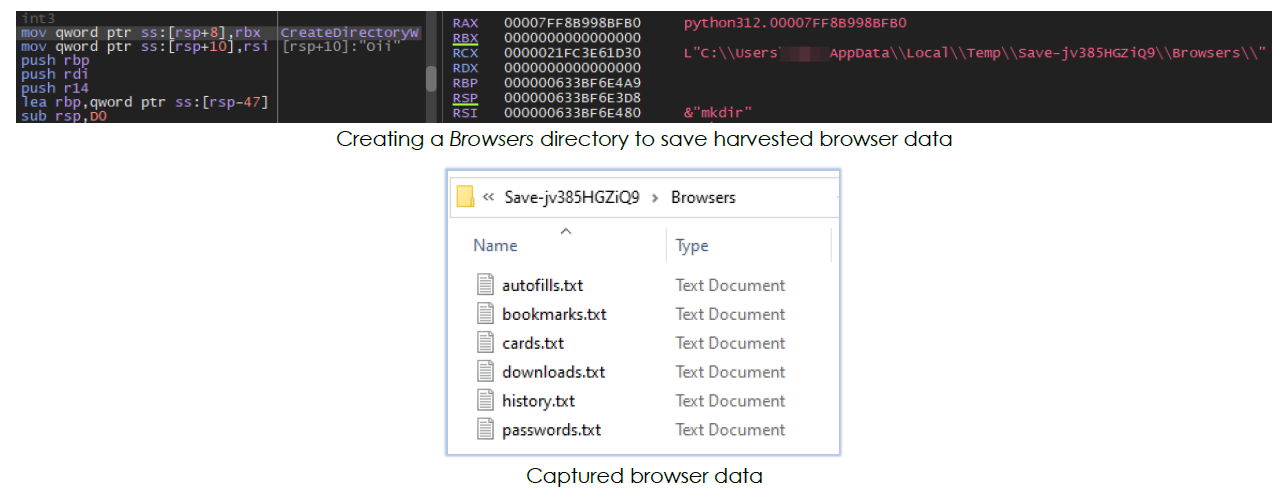1276x493 pixels.
Task: Select the RCX register in debugger
Action: tap(466, 52)
